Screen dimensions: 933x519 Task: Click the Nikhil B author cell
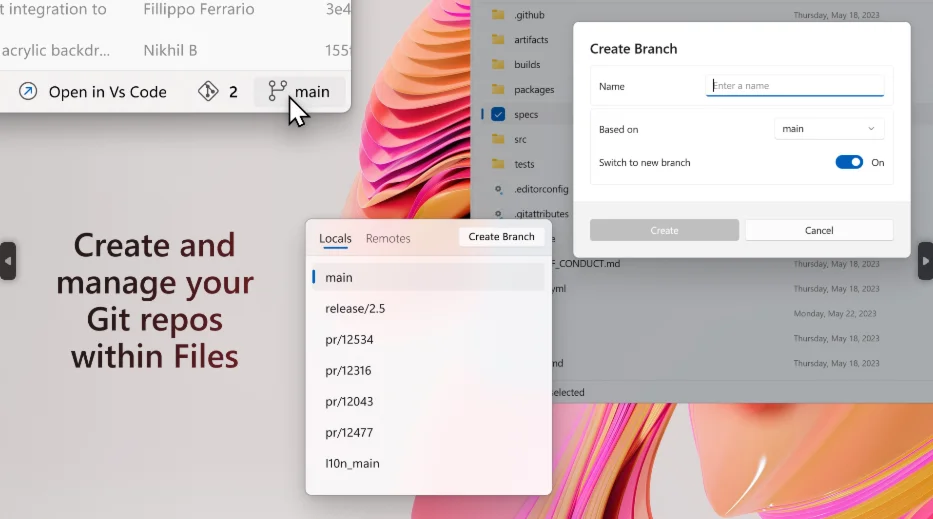click(170, 51)
